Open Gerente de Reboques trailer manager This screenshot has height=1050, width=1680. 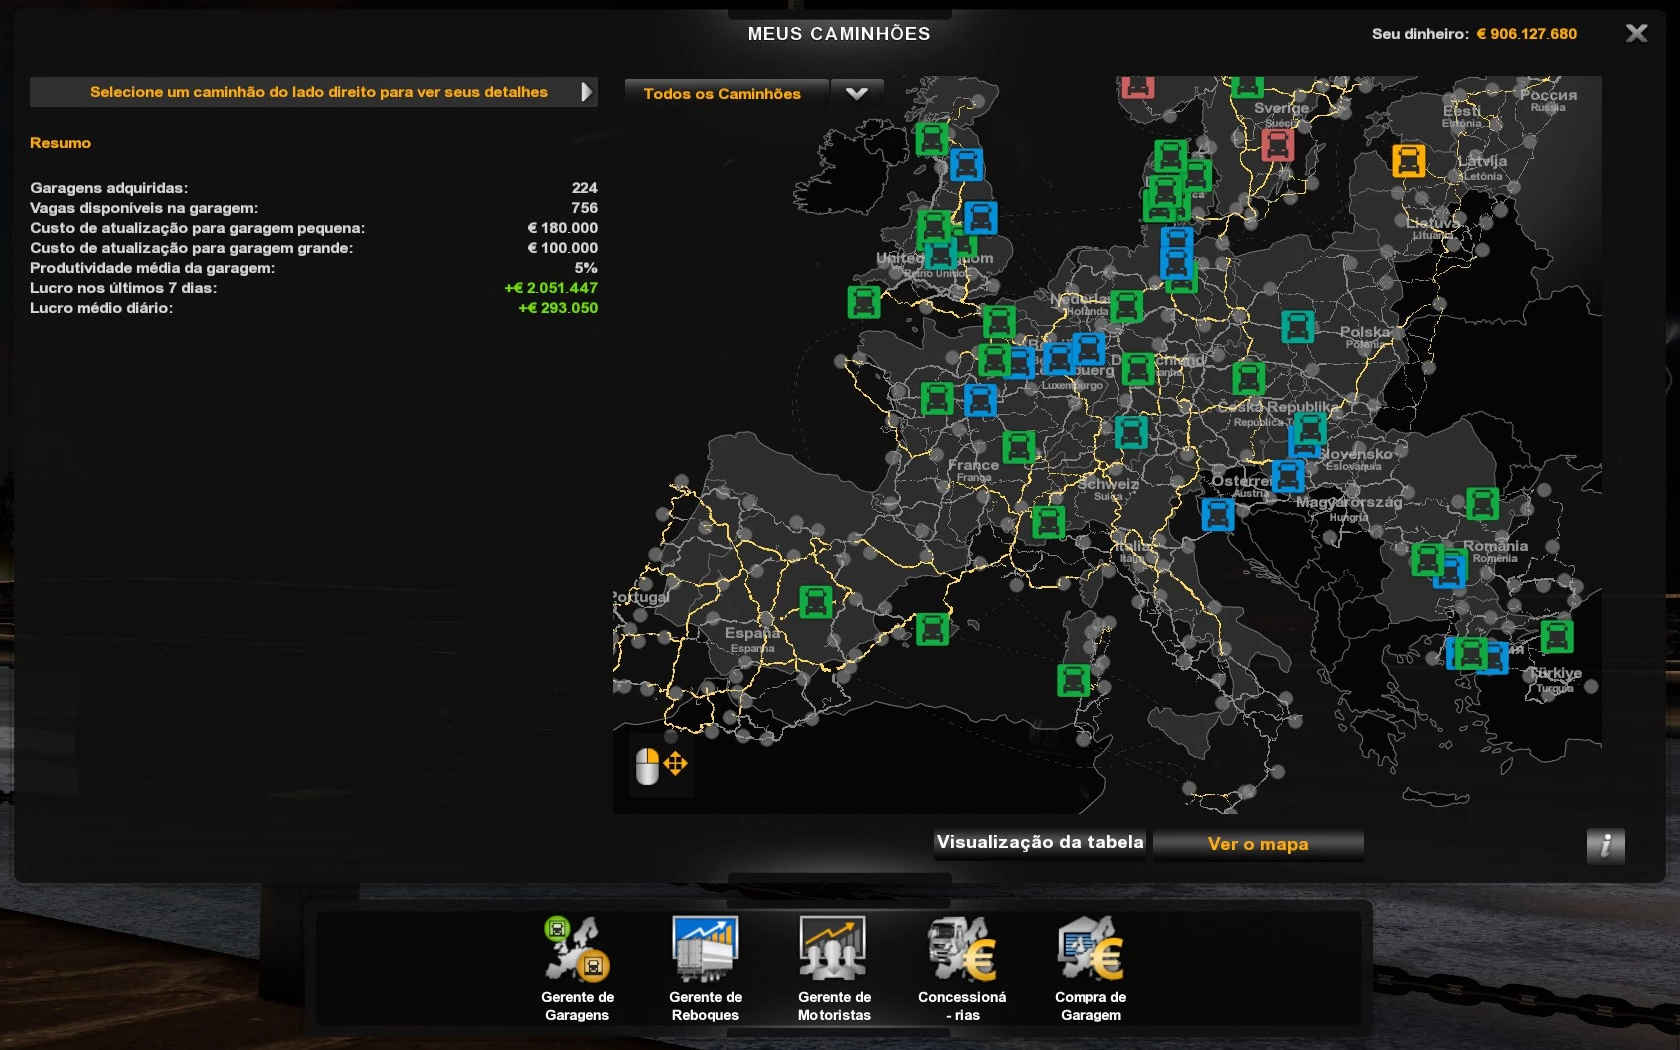(x=705, y=967)
